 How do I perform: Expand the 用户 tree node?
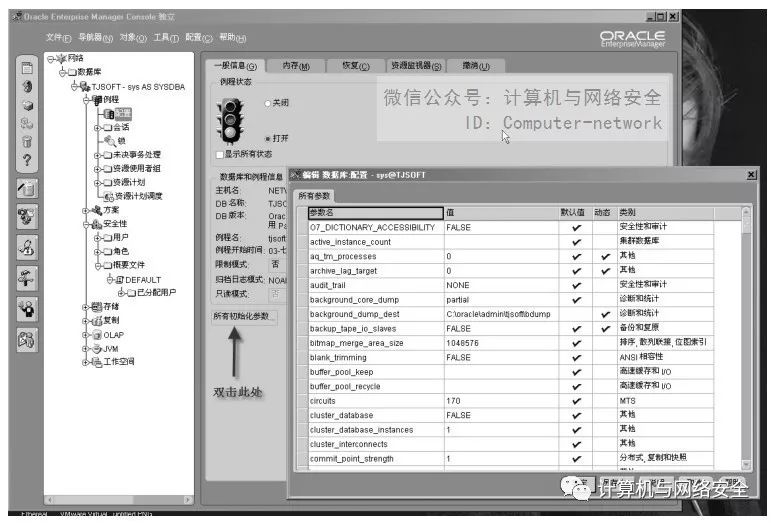click(x=97, y=238)
